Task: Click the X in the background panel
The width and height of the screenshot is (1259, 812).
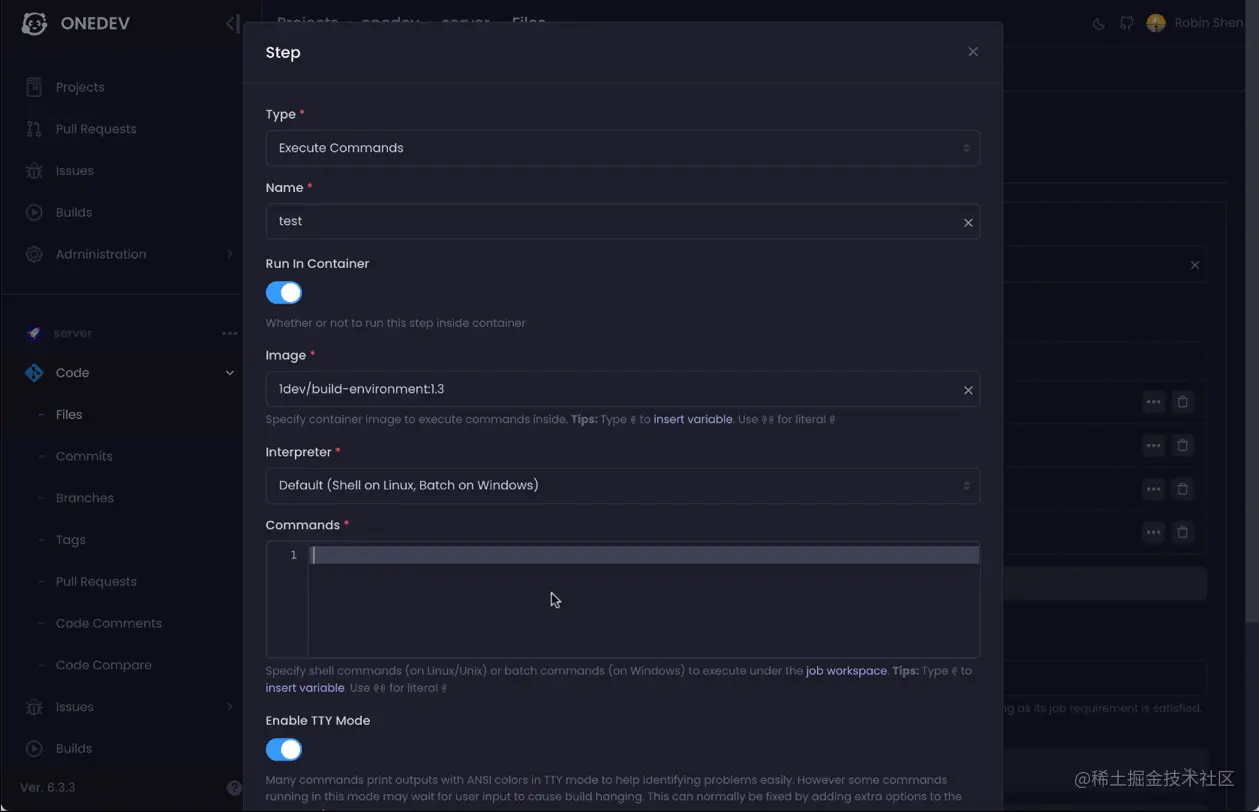Action: [1195, 265]
